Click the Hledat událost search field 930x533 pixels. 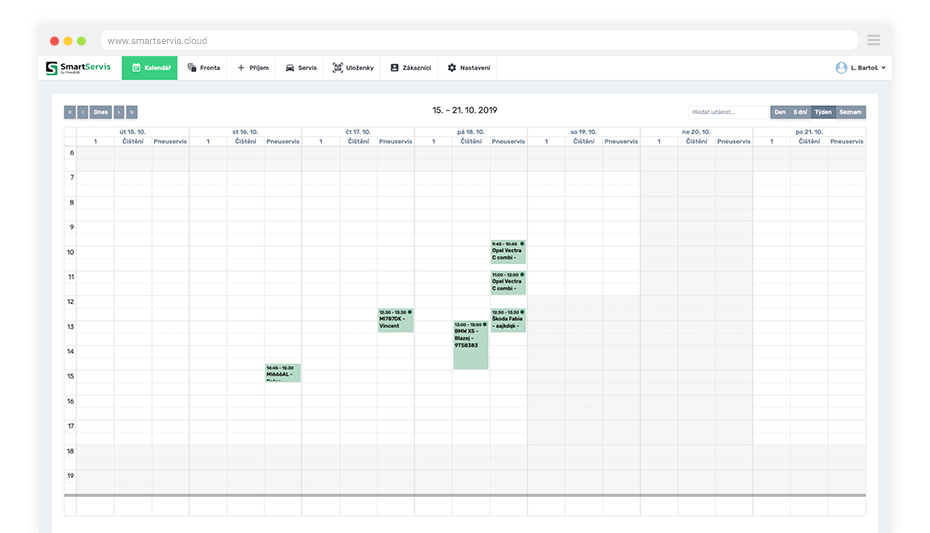(x=728, y=112)
